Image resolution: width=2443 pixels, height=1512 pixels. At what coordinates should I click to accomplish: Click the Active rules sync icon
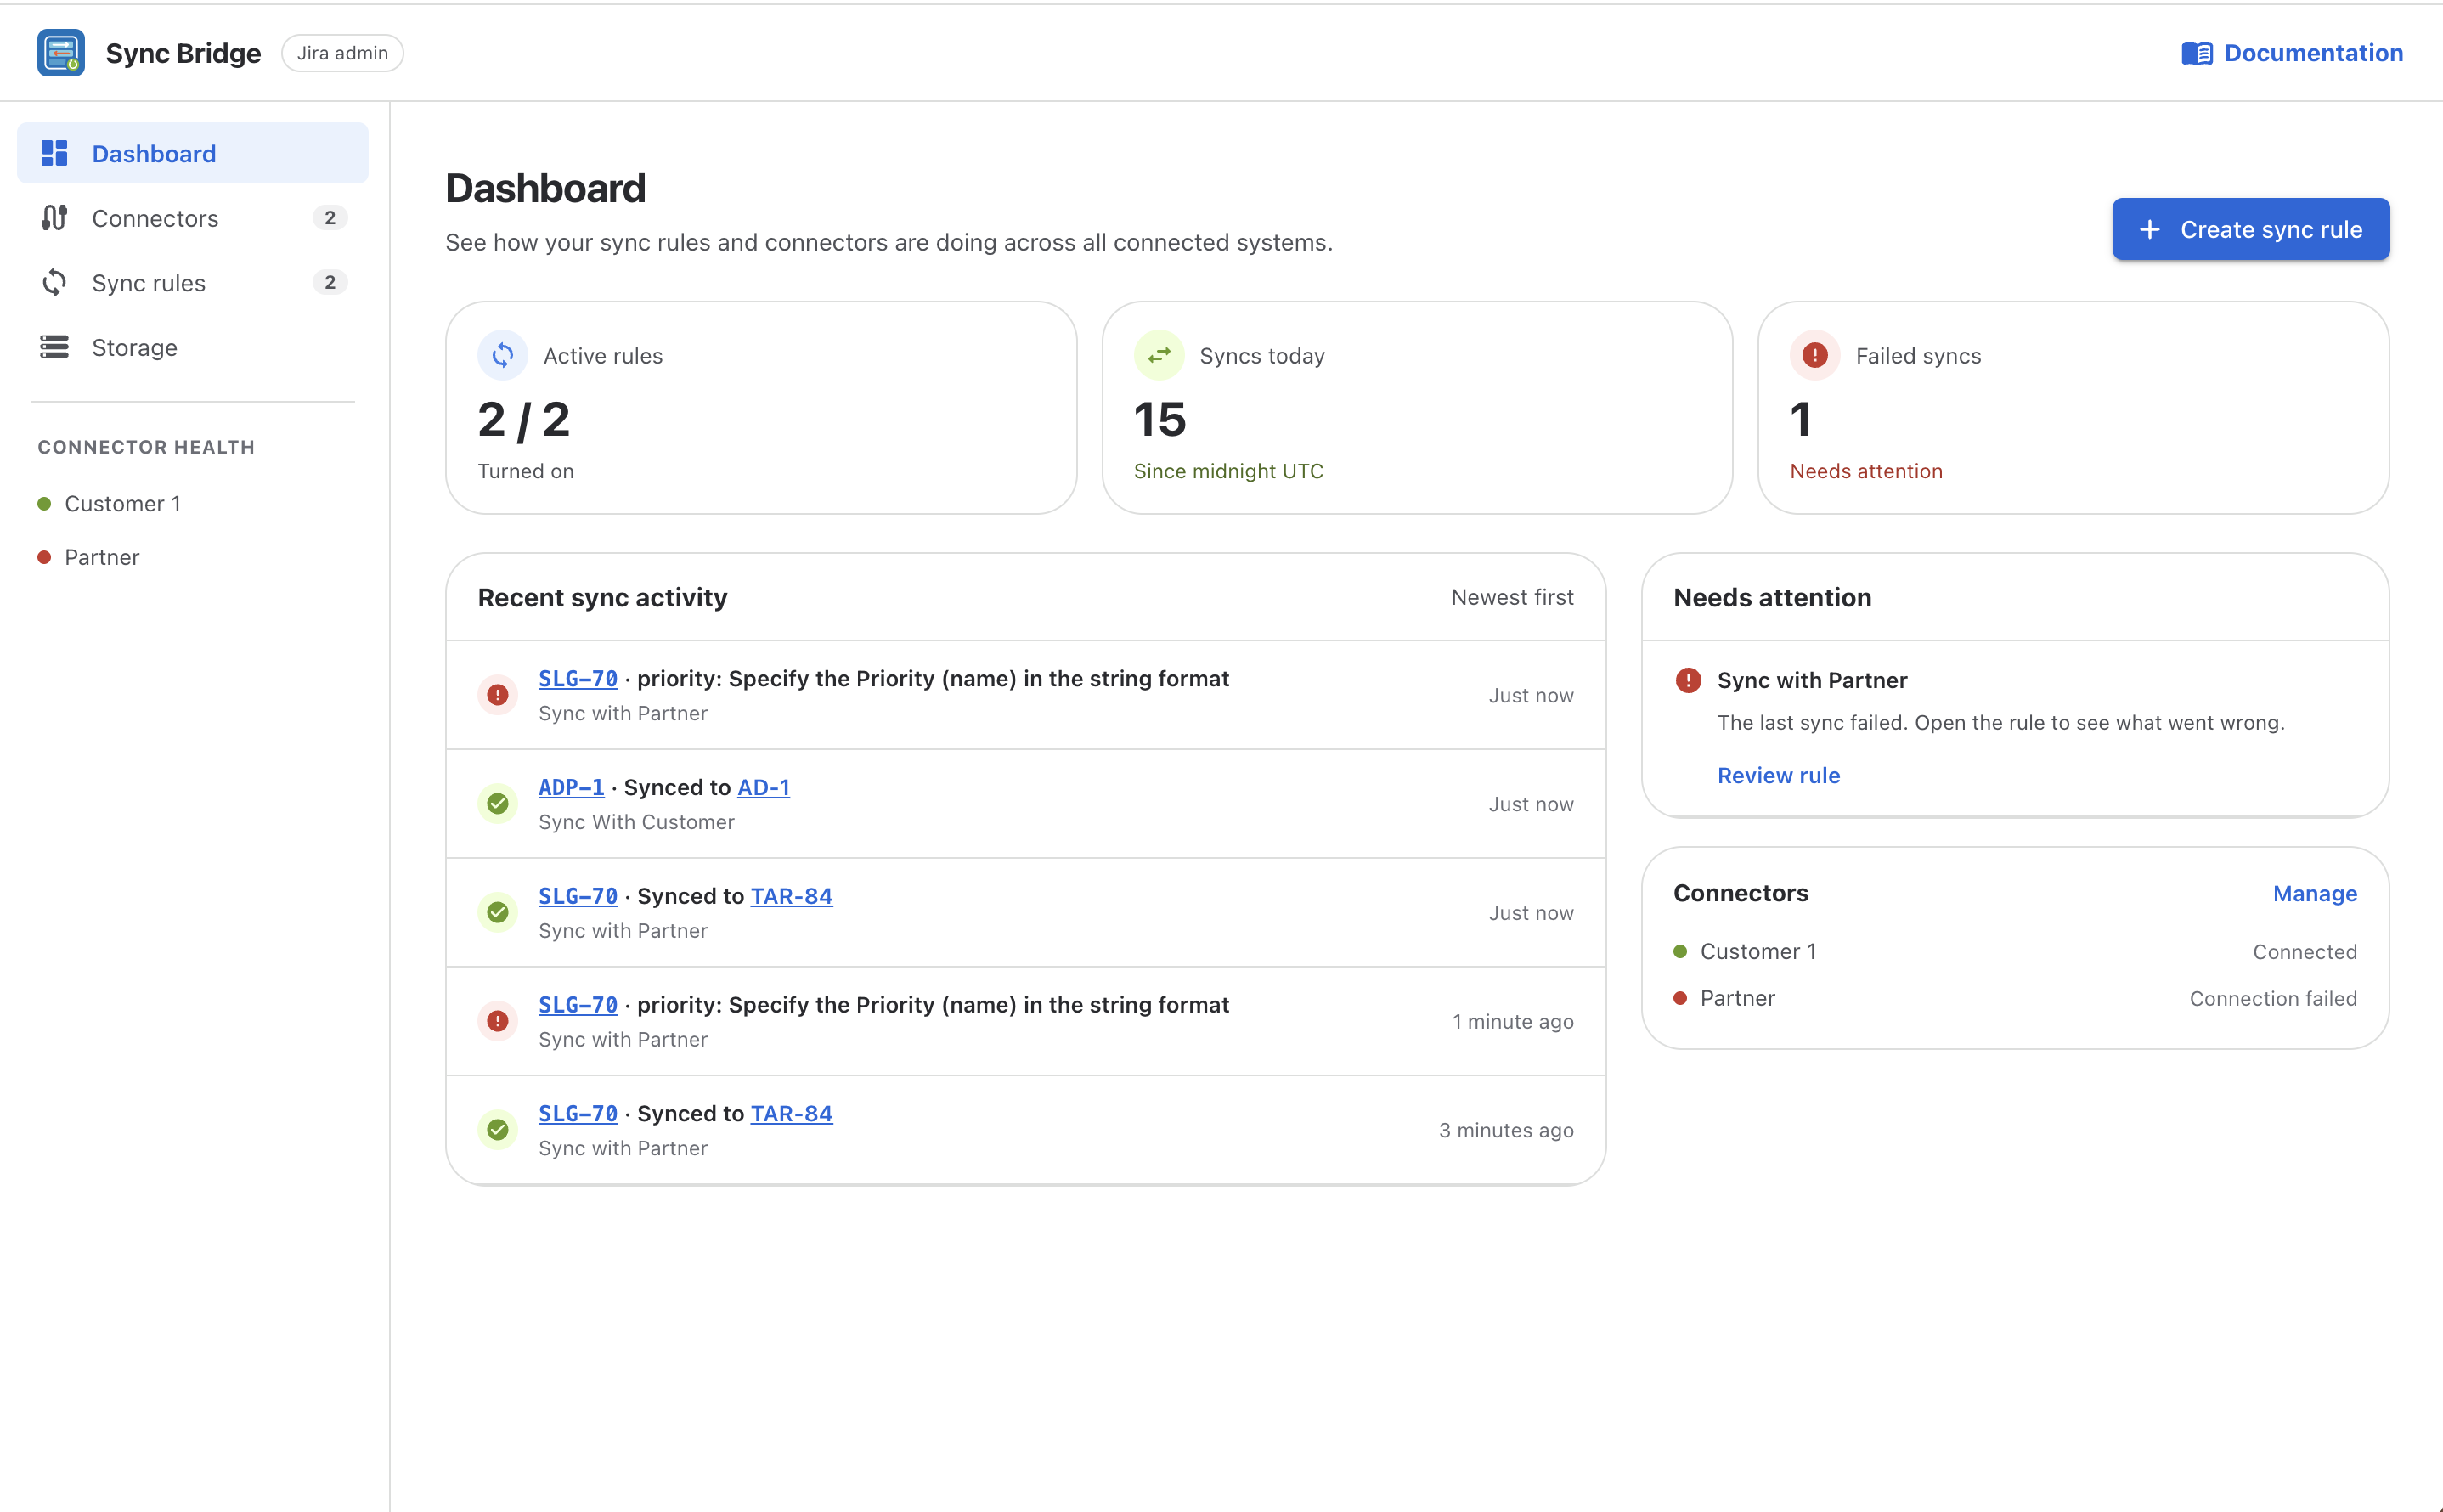[503, 355]
